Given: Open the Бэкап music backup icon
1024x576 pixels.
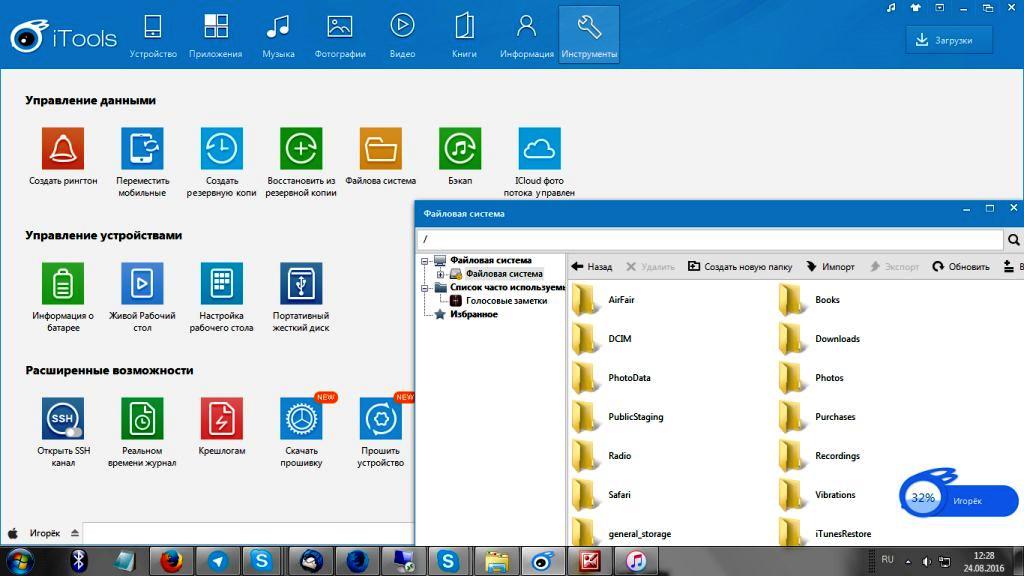Looking at the screenshot, I should click(460, 148).
